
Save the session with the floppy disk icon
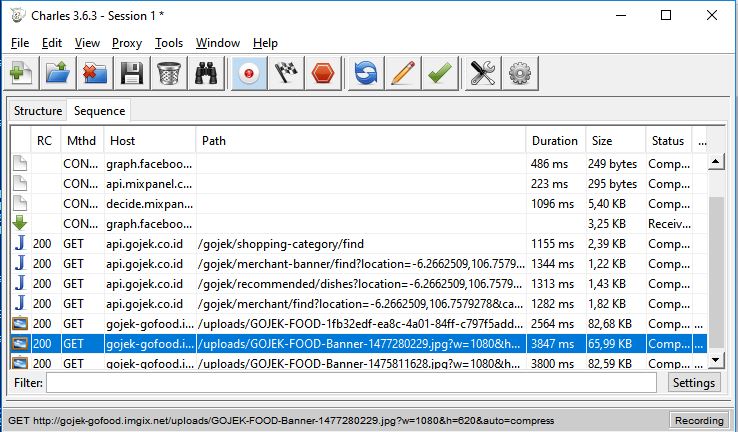[132, 73]
